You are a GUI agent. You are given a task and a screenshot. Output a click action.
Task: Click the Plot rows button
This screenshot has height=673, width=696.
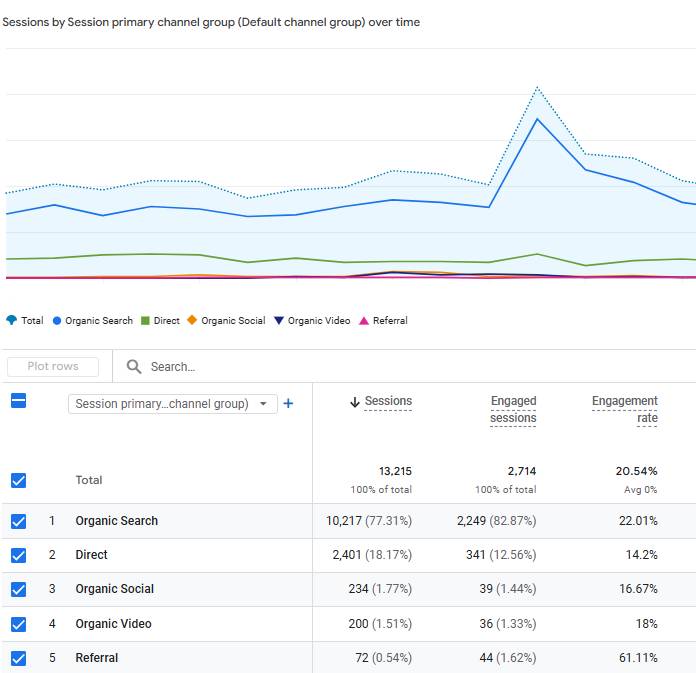tap(53, 367)
